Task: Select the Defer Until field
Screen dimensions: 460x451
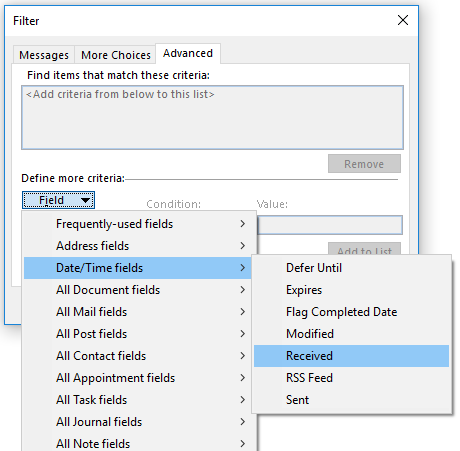Action: [351, 268]
